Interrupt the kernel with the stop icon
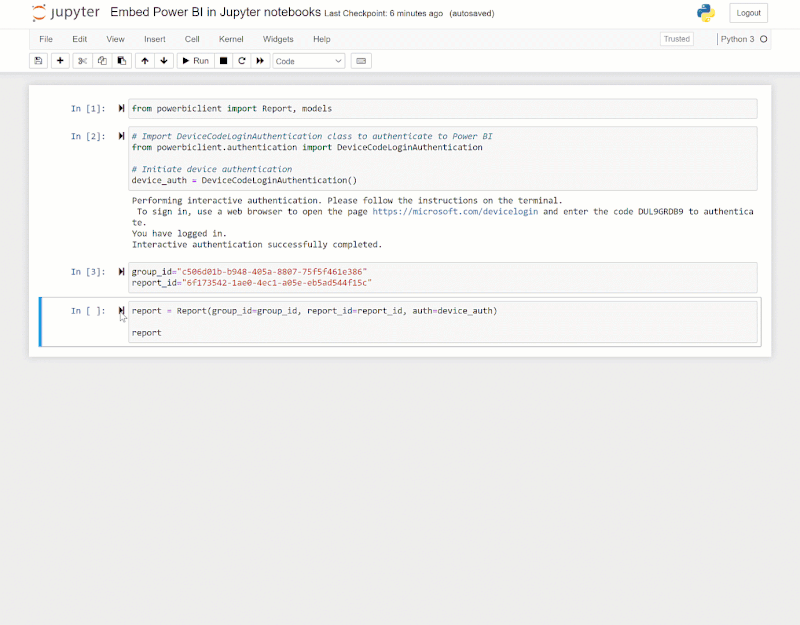Screen dimensions: 800x625 pyautogui.click(x=223, y=61)
